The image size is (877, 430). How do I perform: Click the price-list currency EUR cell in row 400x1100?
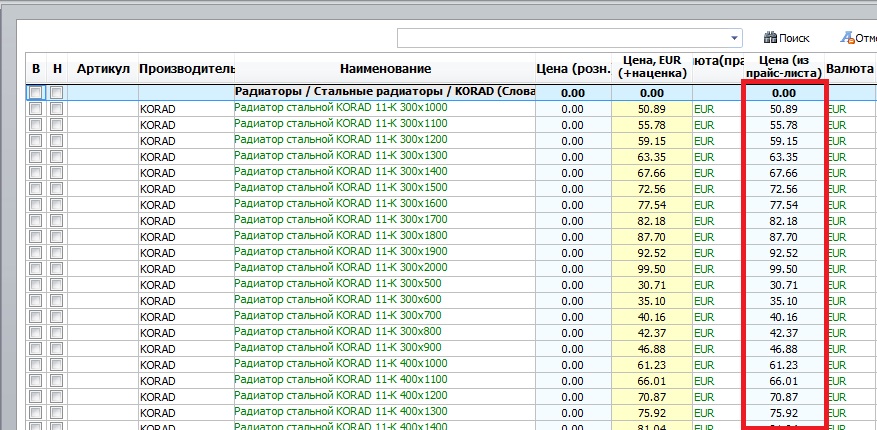point(717,381)
